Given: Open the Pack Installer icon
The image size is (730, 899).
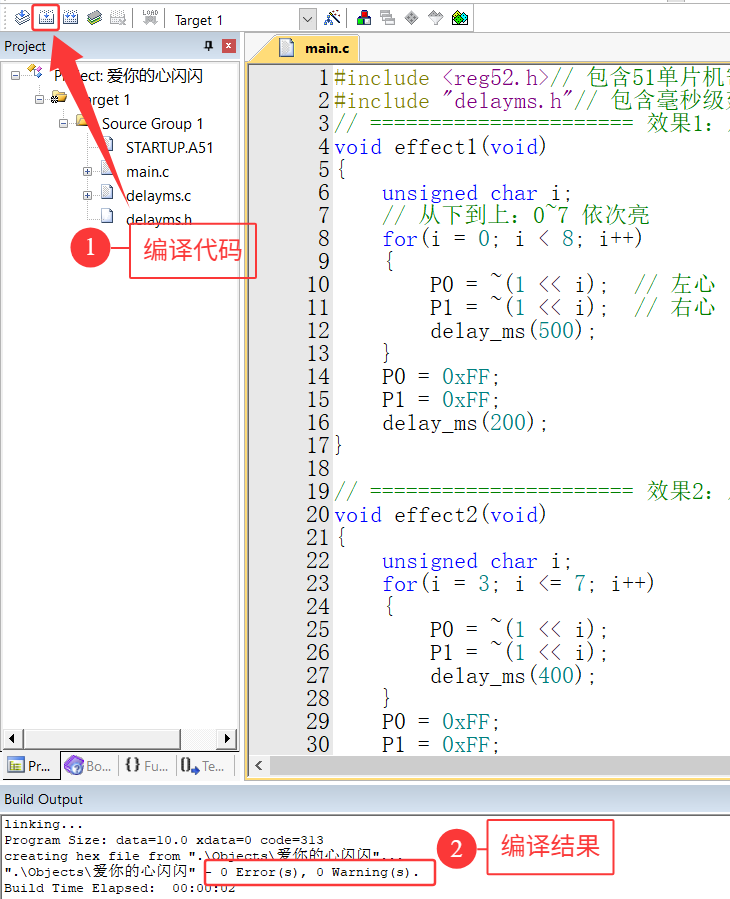Looking at the screenshot, I should click(x=460, y=18).
